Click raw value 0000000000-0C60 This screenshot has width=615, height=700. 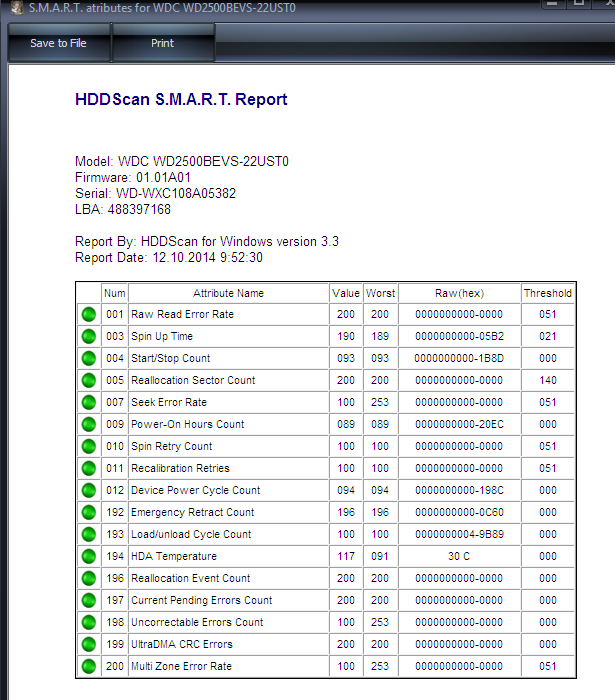coord(459,512)
